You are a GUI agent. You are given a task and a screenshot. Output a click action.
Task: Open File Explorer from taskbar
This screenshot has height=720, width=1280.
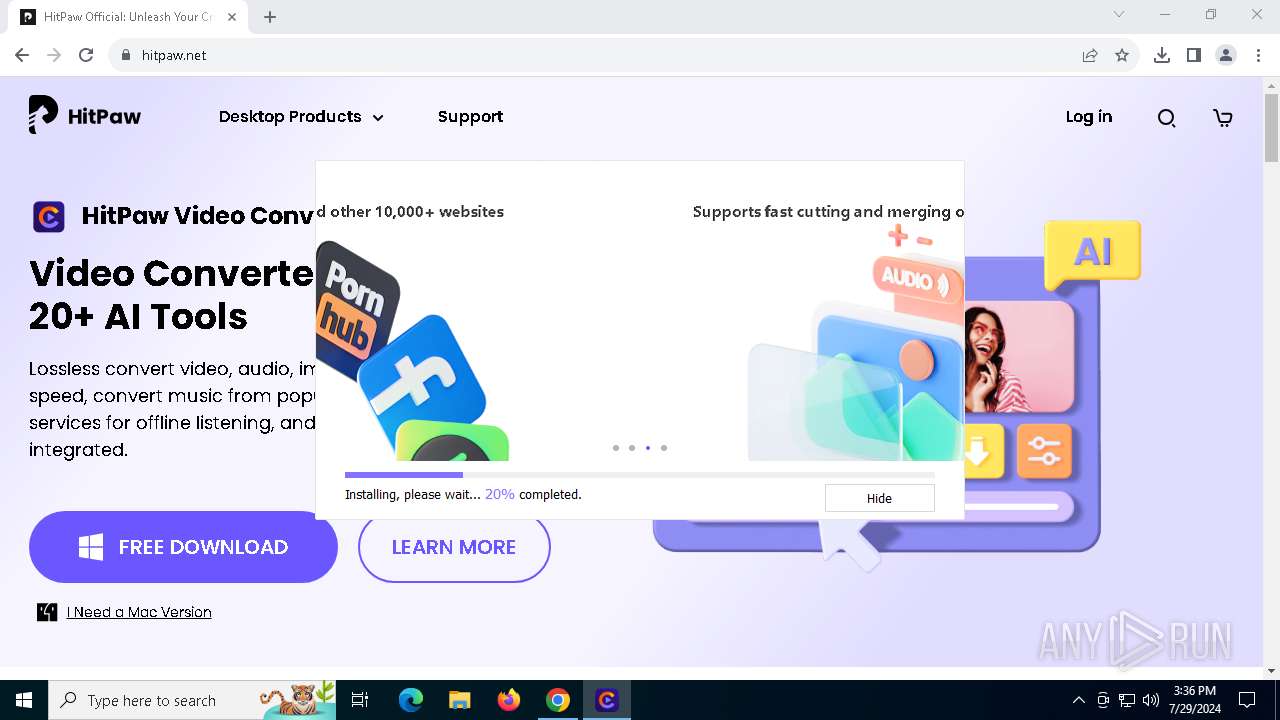[x=459, y=700]
